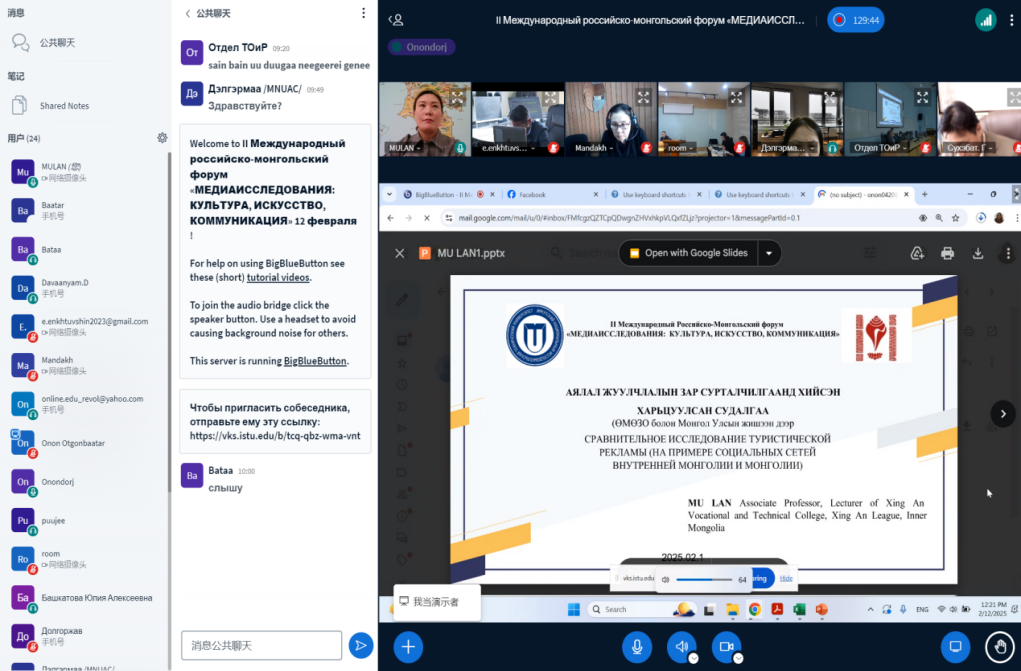
Task: Expand MULAN webcam to fullscreen
Action: pos(458,98)
